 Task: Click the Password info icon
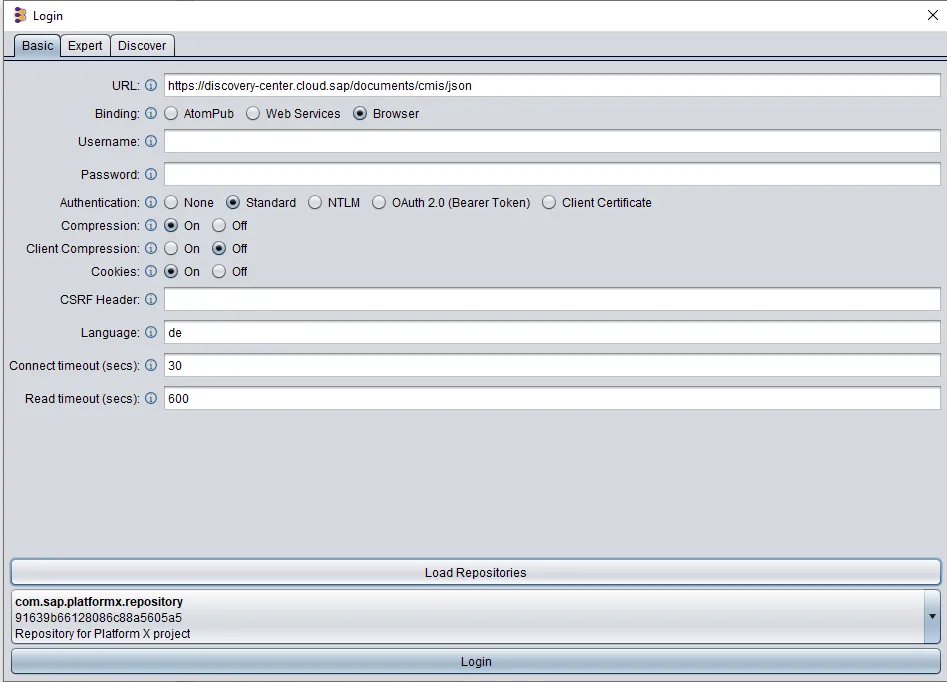coord(151,175)
